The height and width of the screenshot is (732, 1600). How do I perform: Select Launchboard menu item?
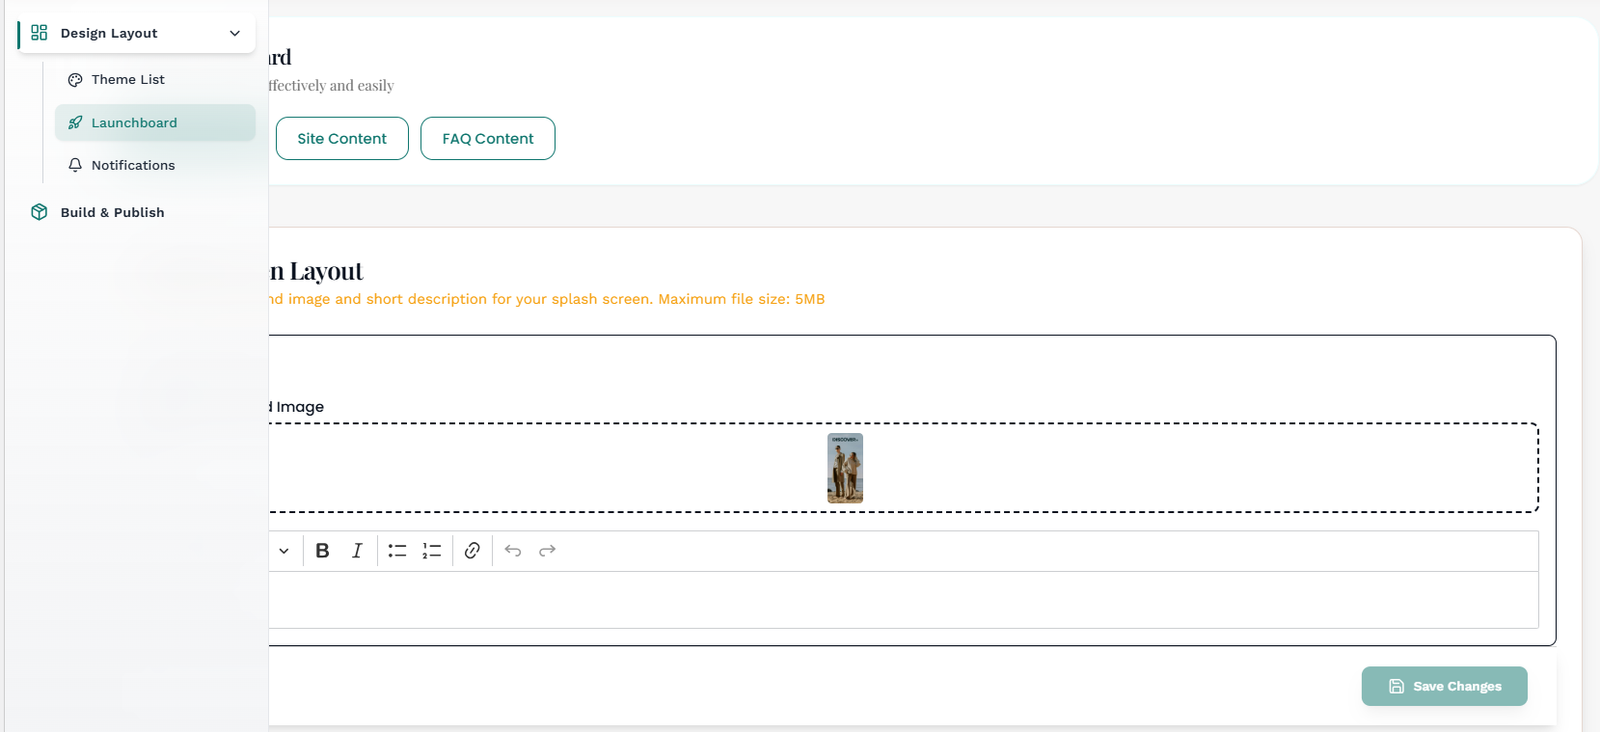tap(155, 122)
